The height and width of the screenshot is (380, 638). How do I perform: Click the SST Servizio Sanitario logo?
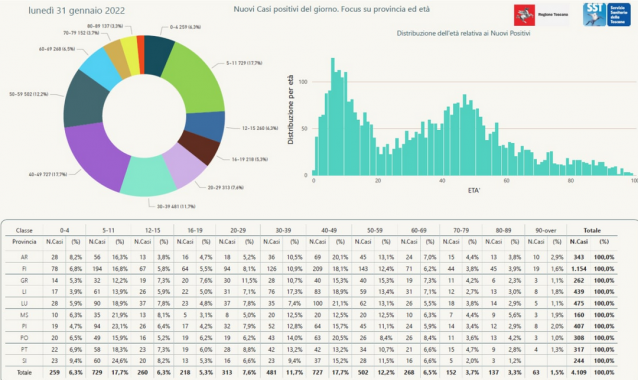607,15
